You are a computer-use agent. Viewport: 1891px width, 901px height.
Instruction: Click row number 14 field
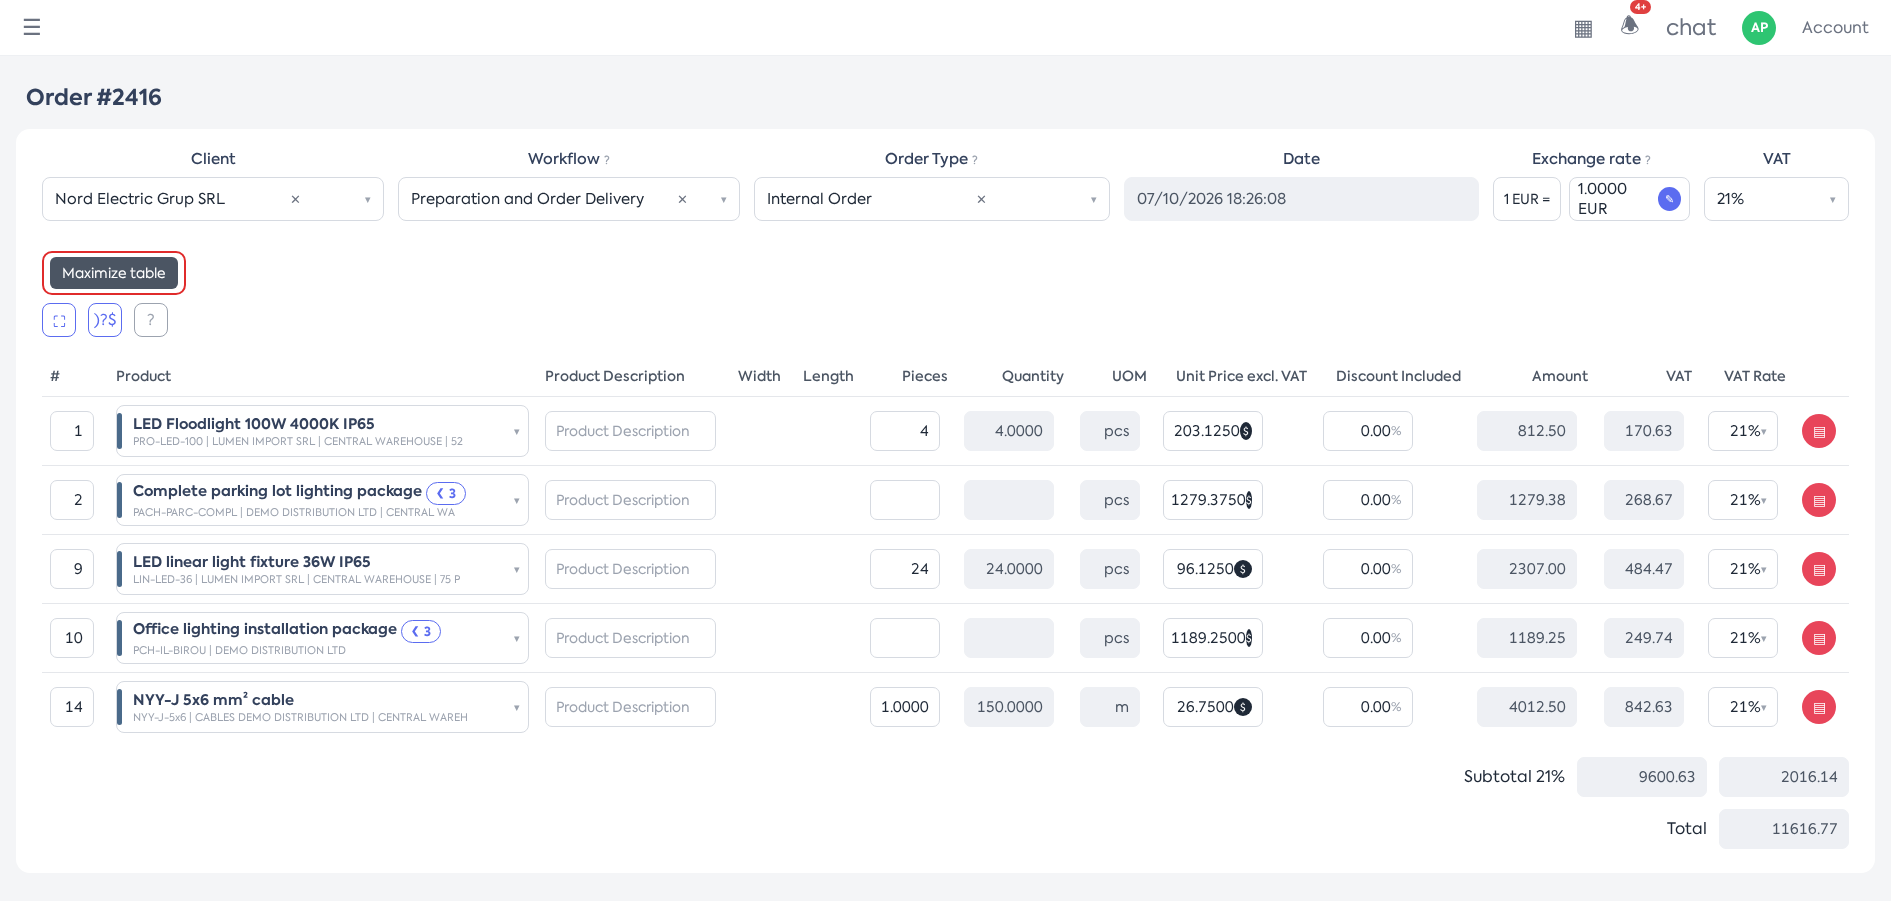(72, 707)
